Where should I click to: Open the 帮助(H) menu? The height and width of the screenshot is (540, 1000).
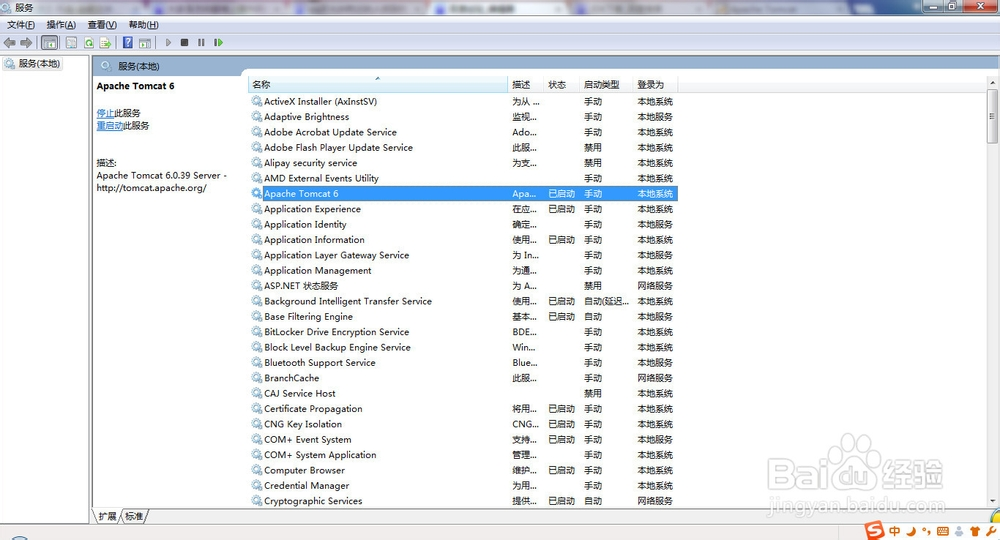pos(143,25)
